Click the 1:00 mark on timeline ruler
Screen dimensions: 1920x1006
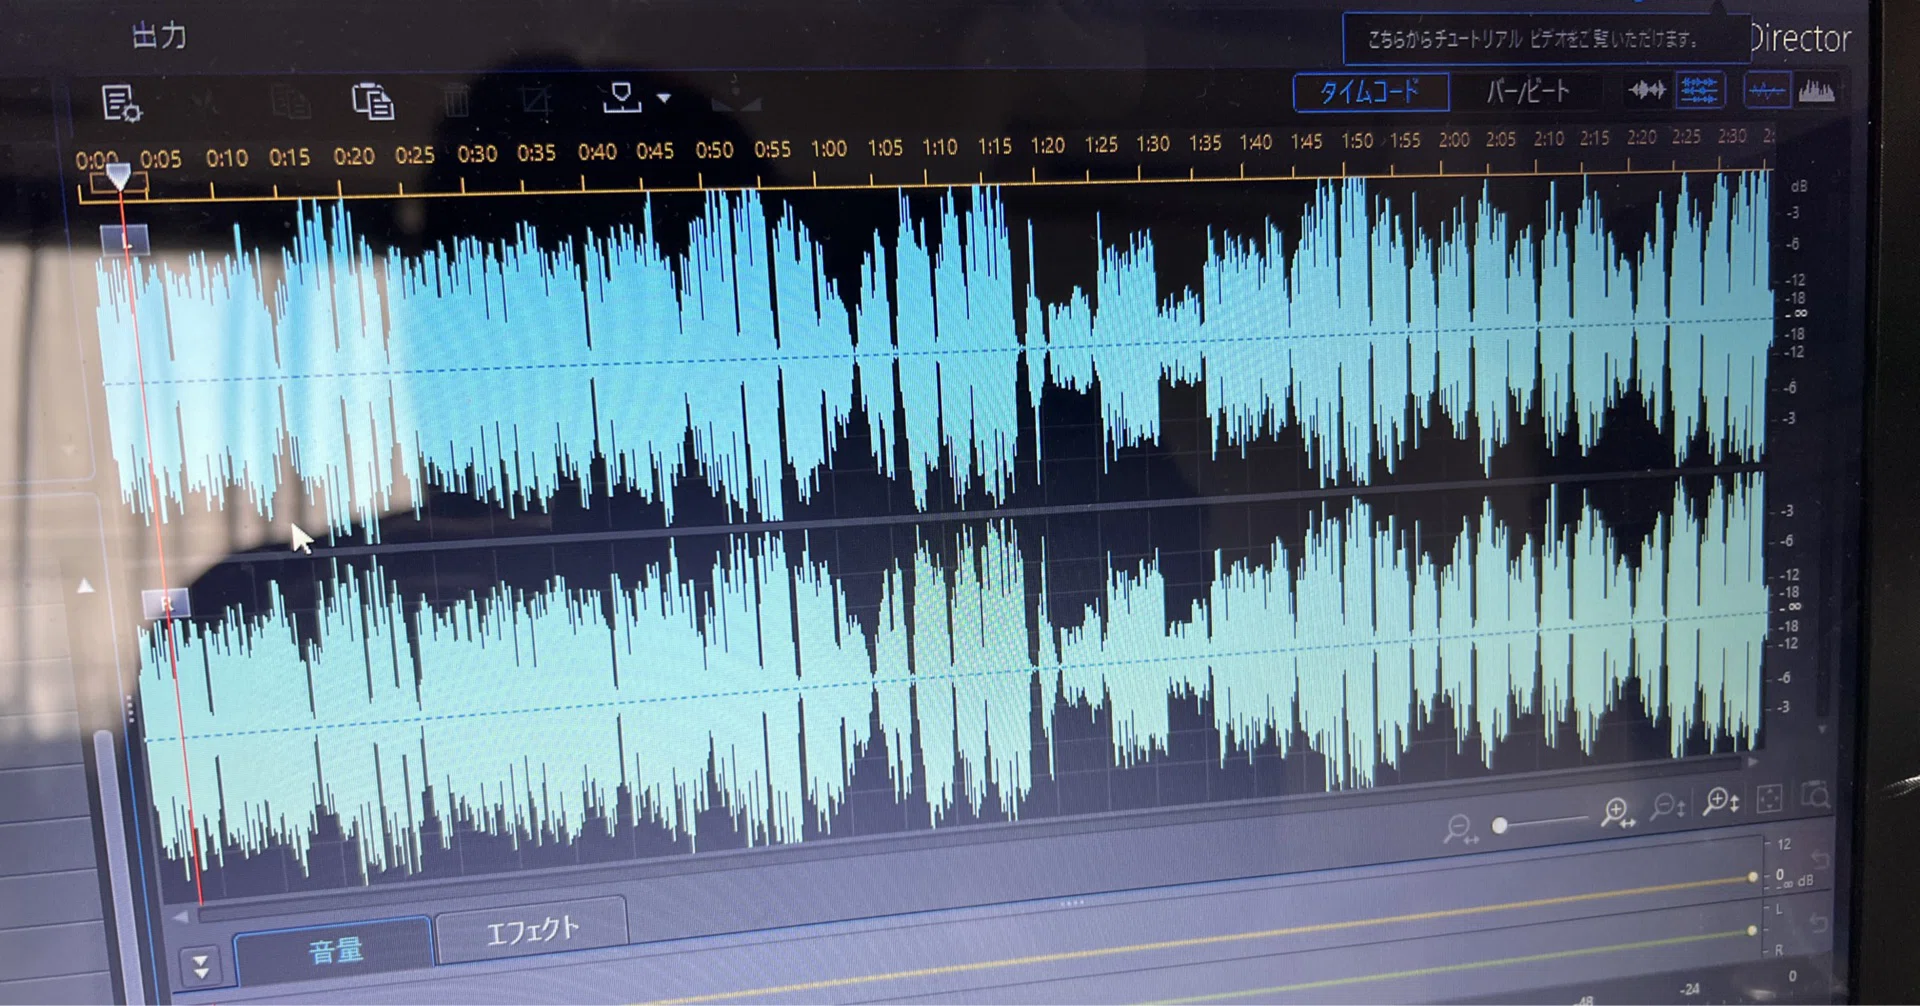click(829, 149)
